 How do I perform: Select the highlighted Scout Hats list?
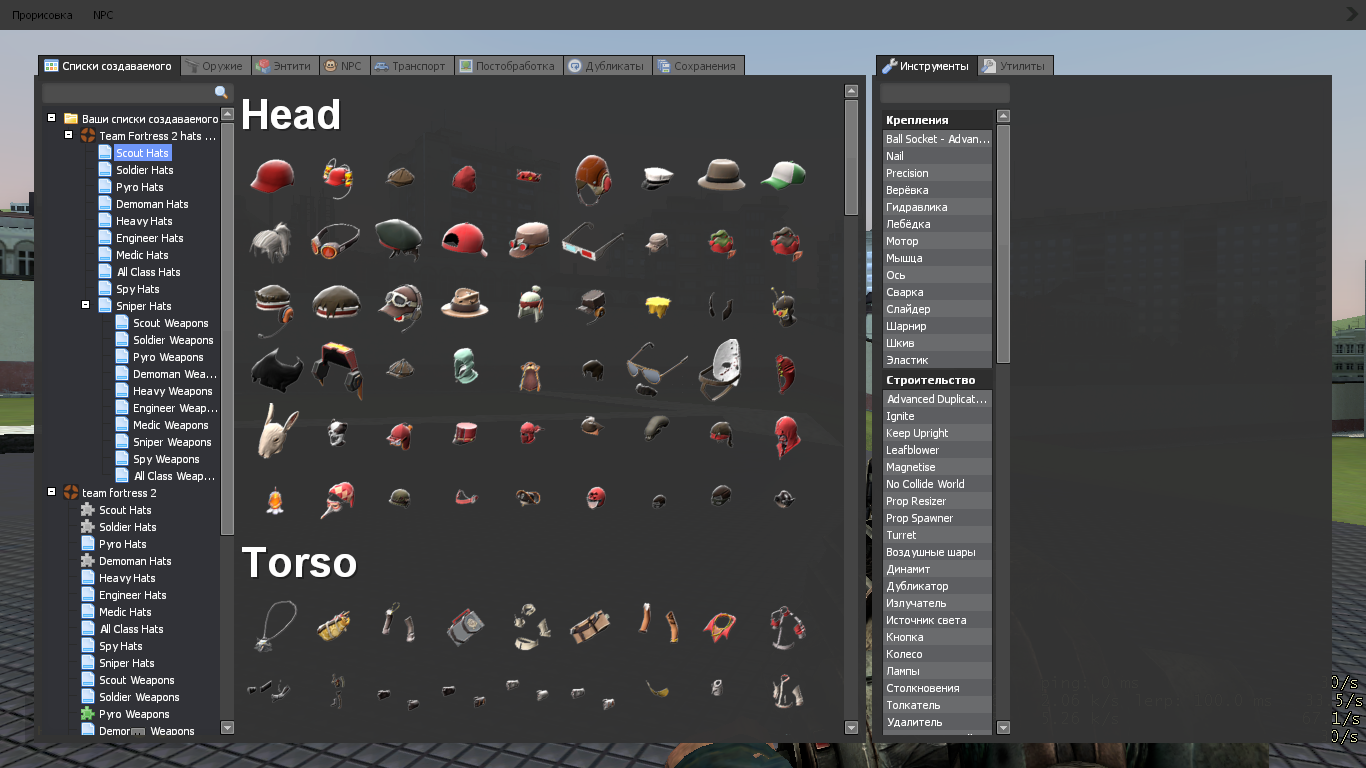click(x=142, y=153)
